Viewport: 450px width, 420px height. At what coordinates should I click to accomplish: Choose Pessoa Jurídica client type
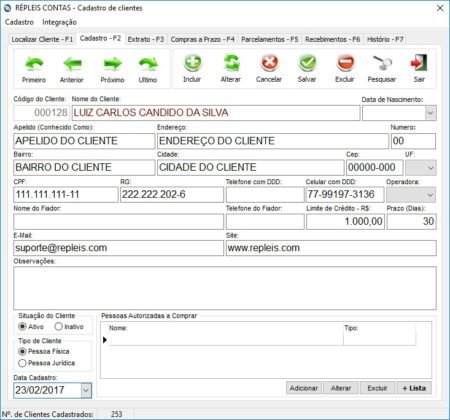[22, 363]
